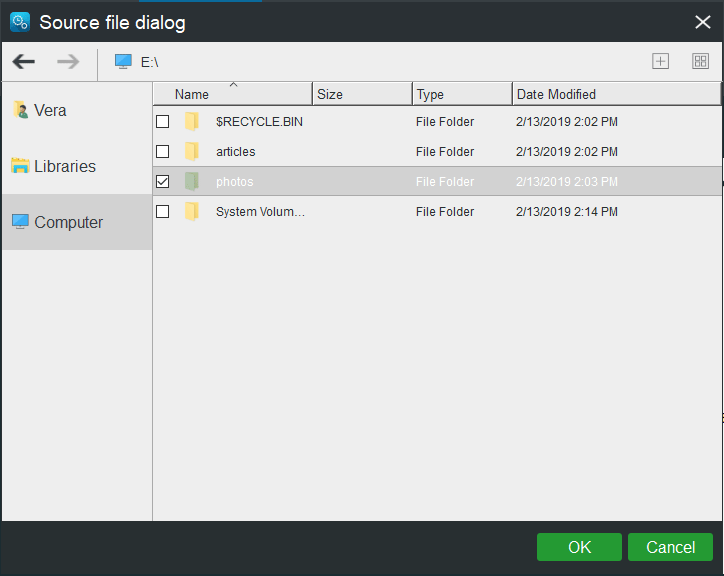Click the System Volum... folder icon
Viewport: 724px width, 576px height.
[x=192, y=212]
